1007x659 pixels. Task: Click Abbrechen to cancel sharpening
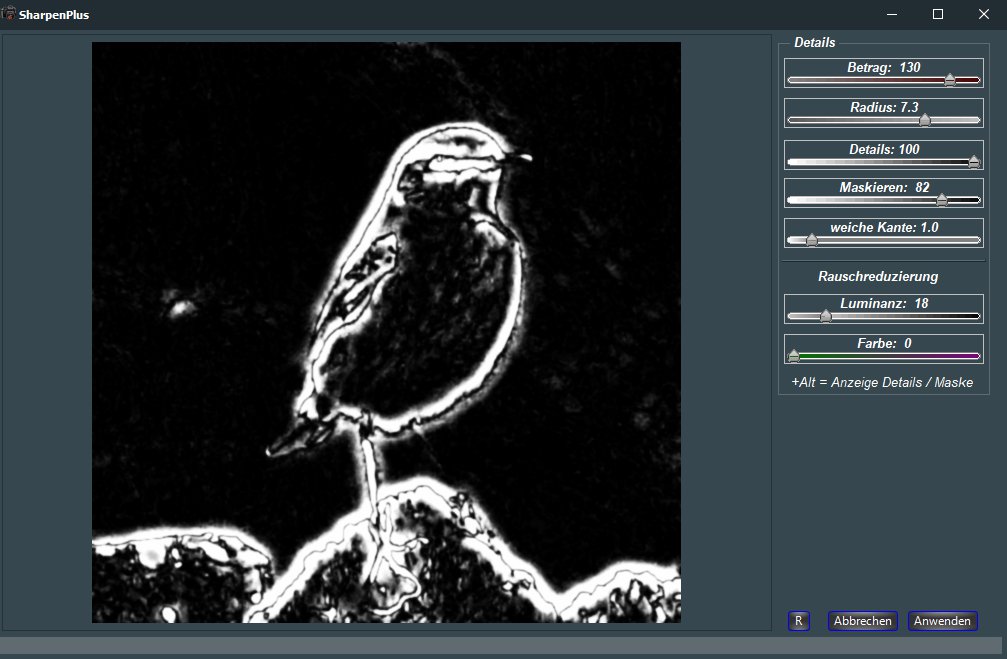pos(862,621)
